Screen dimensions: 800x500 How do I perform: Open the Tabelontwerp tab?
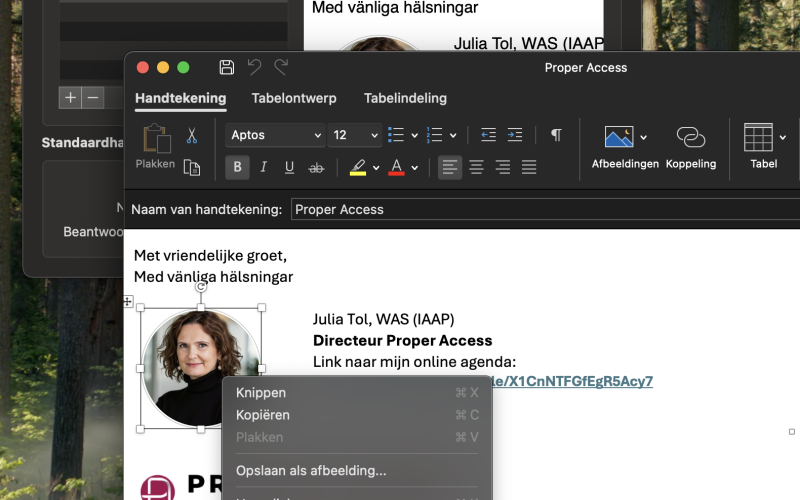(294, 98)
